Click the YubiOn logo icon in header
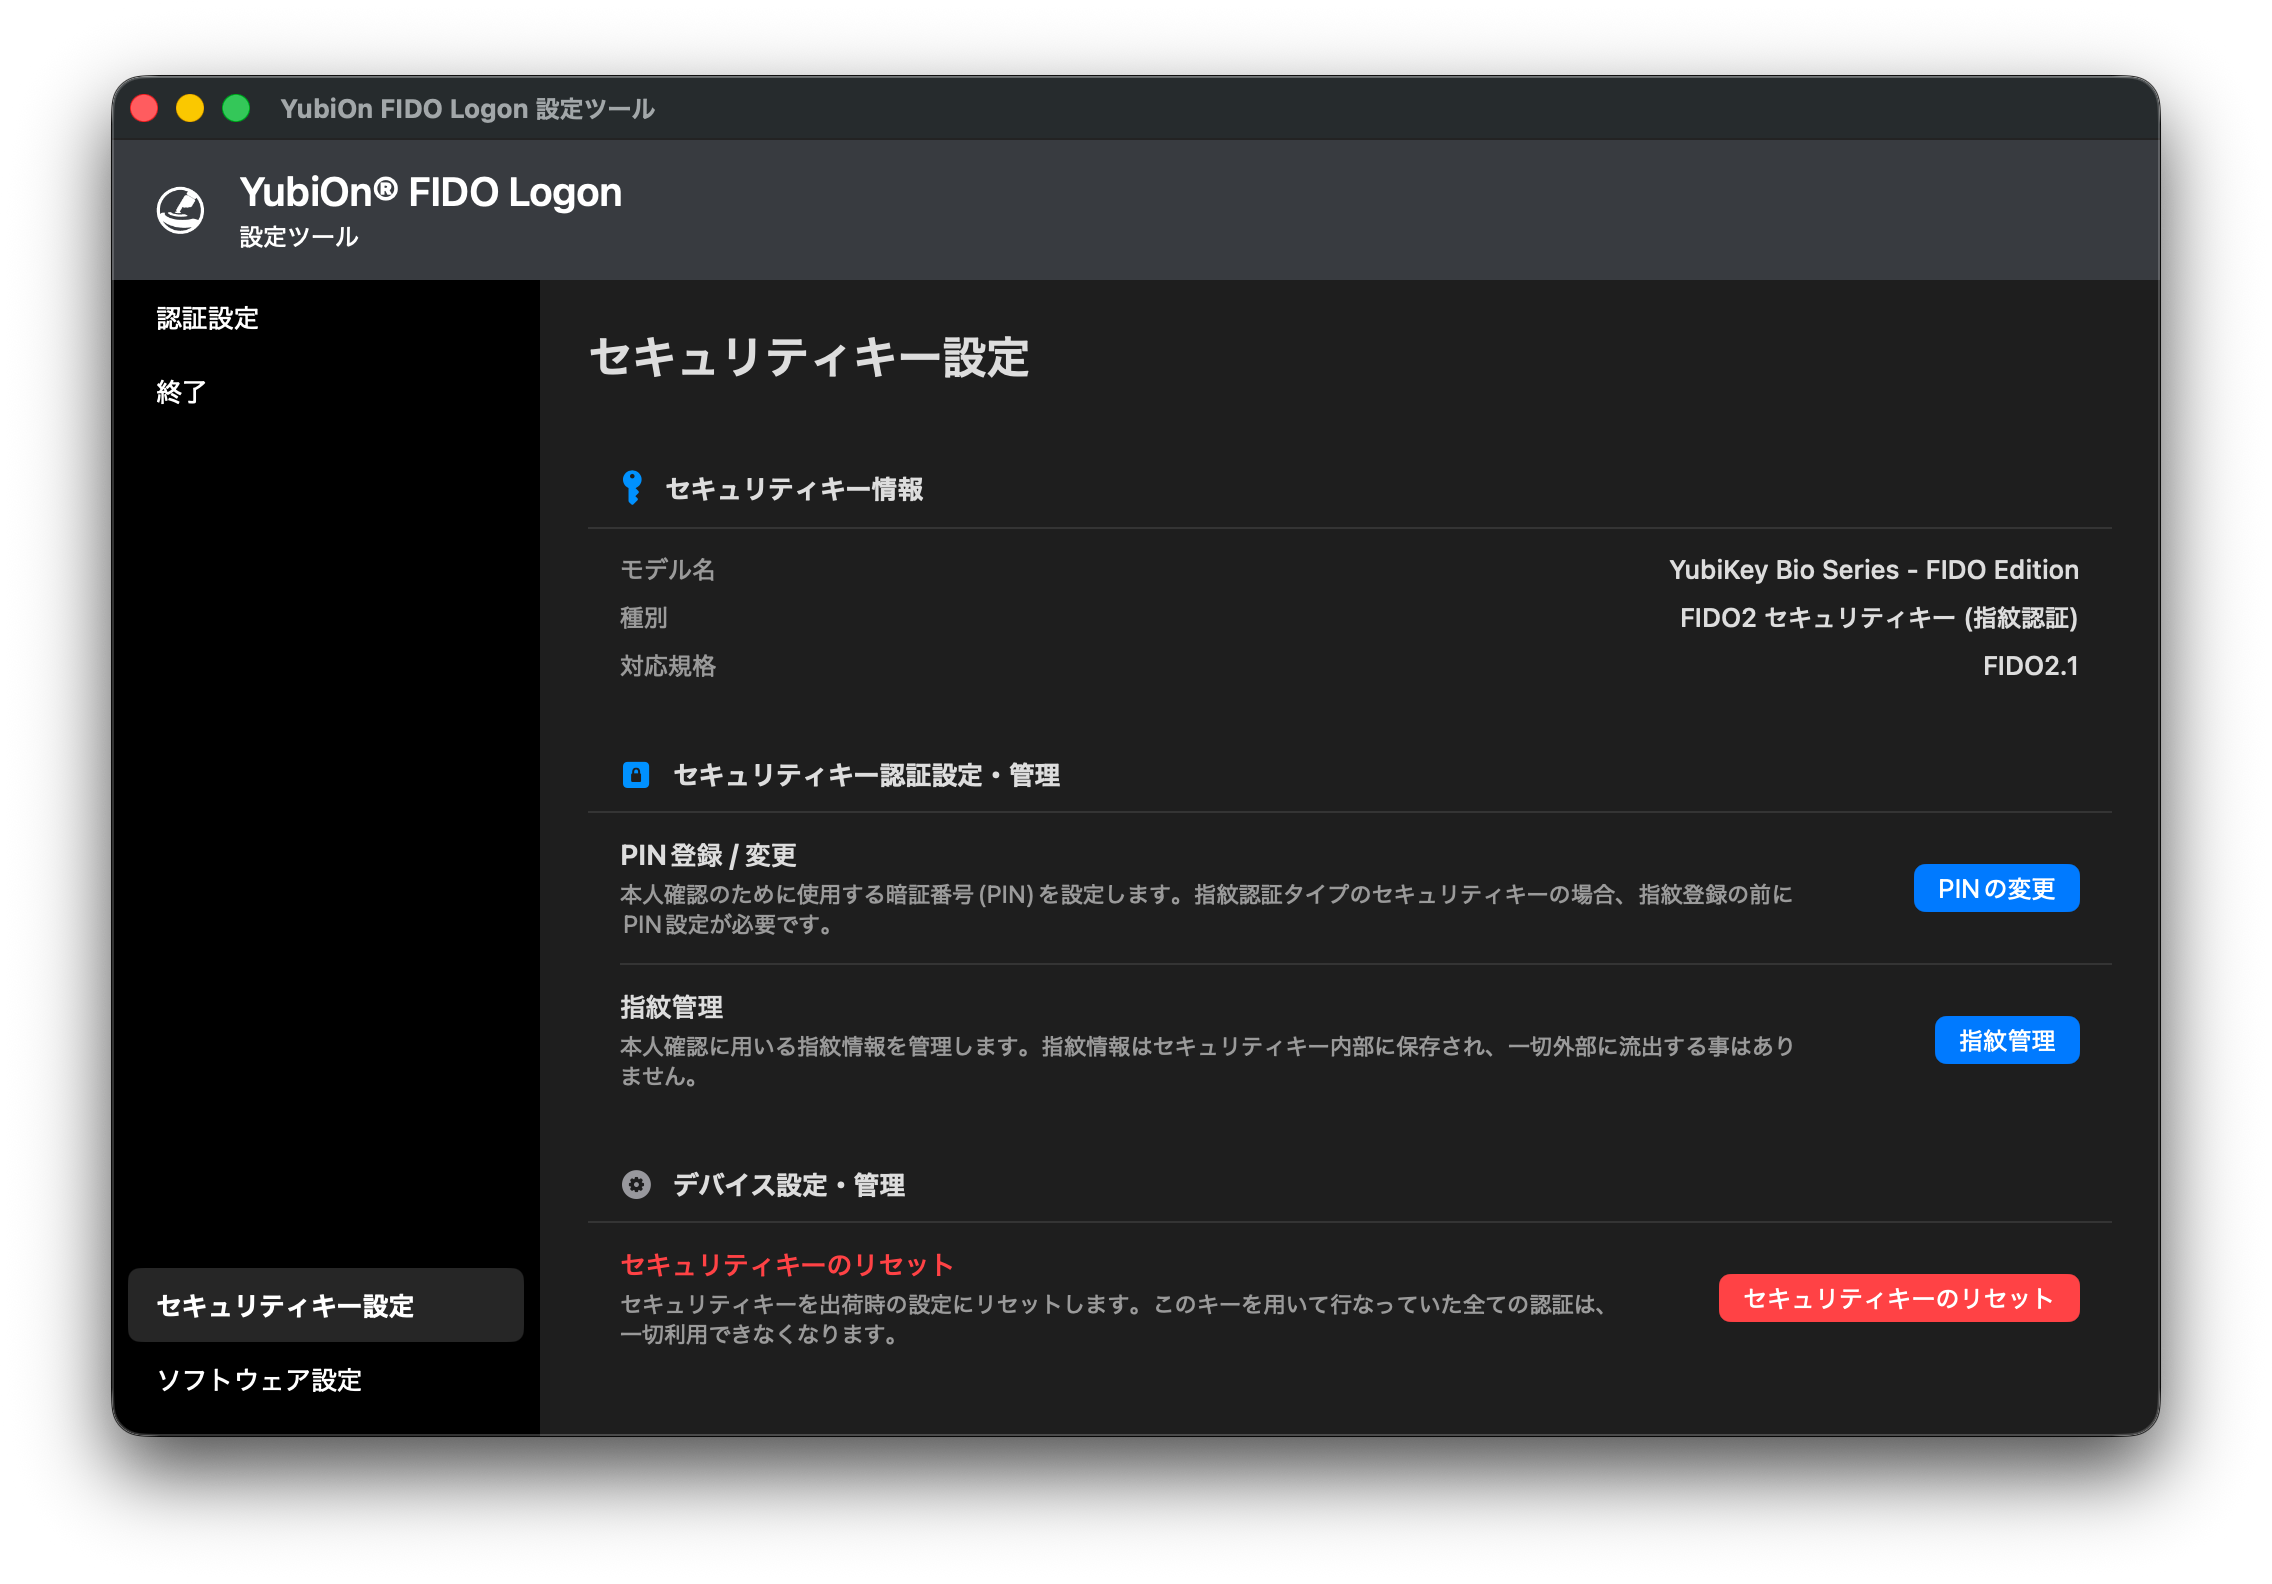 [181, 210]
